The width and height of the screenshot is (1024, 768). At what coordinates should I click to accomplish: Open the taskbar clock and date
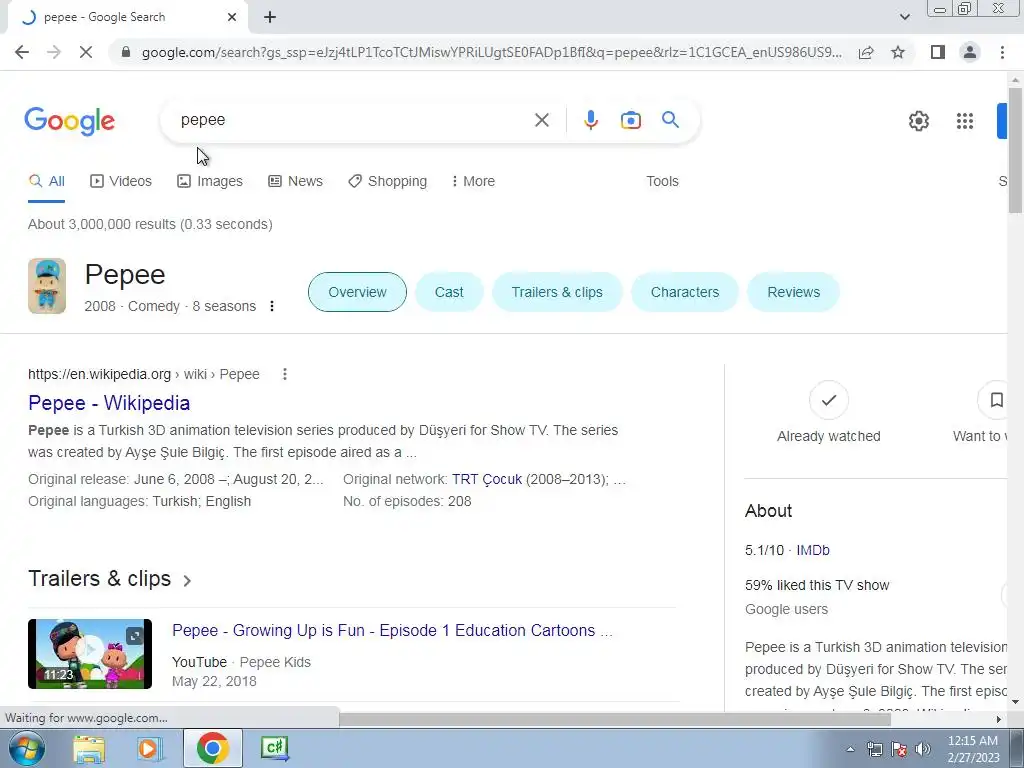[x=973, y=749]
